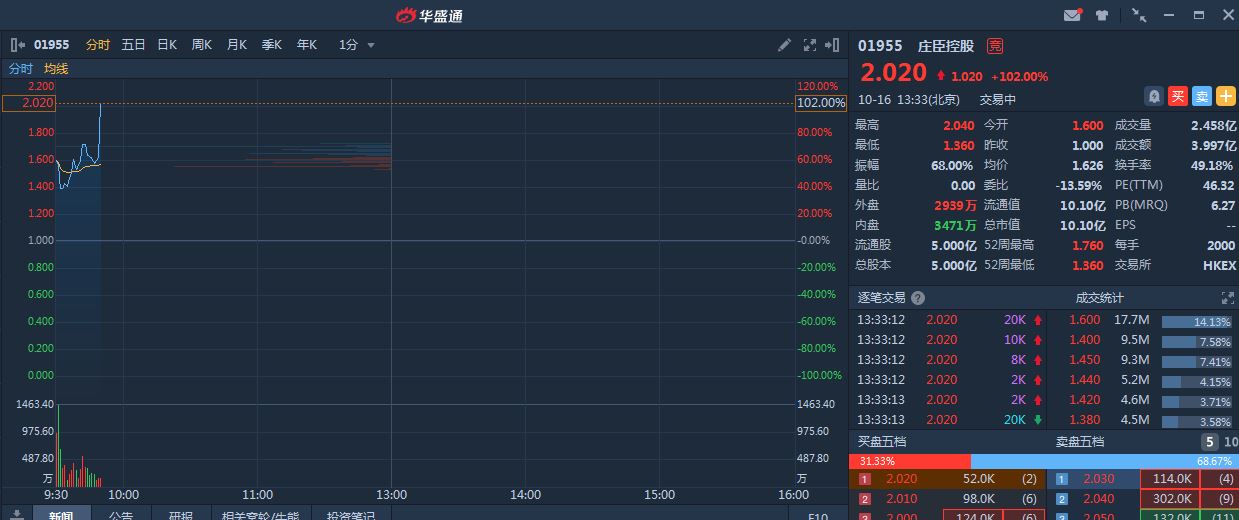The width and height of the screenshot is (1239, 520).
Task: Click the price alert bell icon
Action: [1154, 96]
